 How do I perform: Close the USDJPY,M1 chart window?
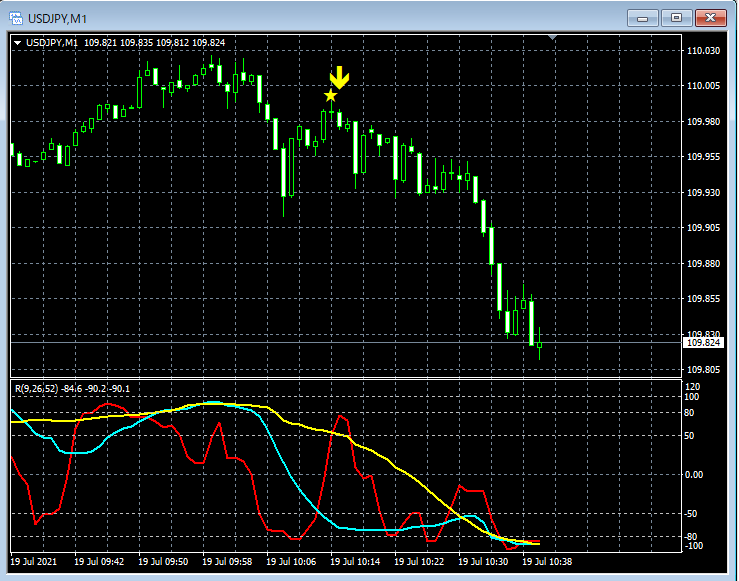[711, 18]
